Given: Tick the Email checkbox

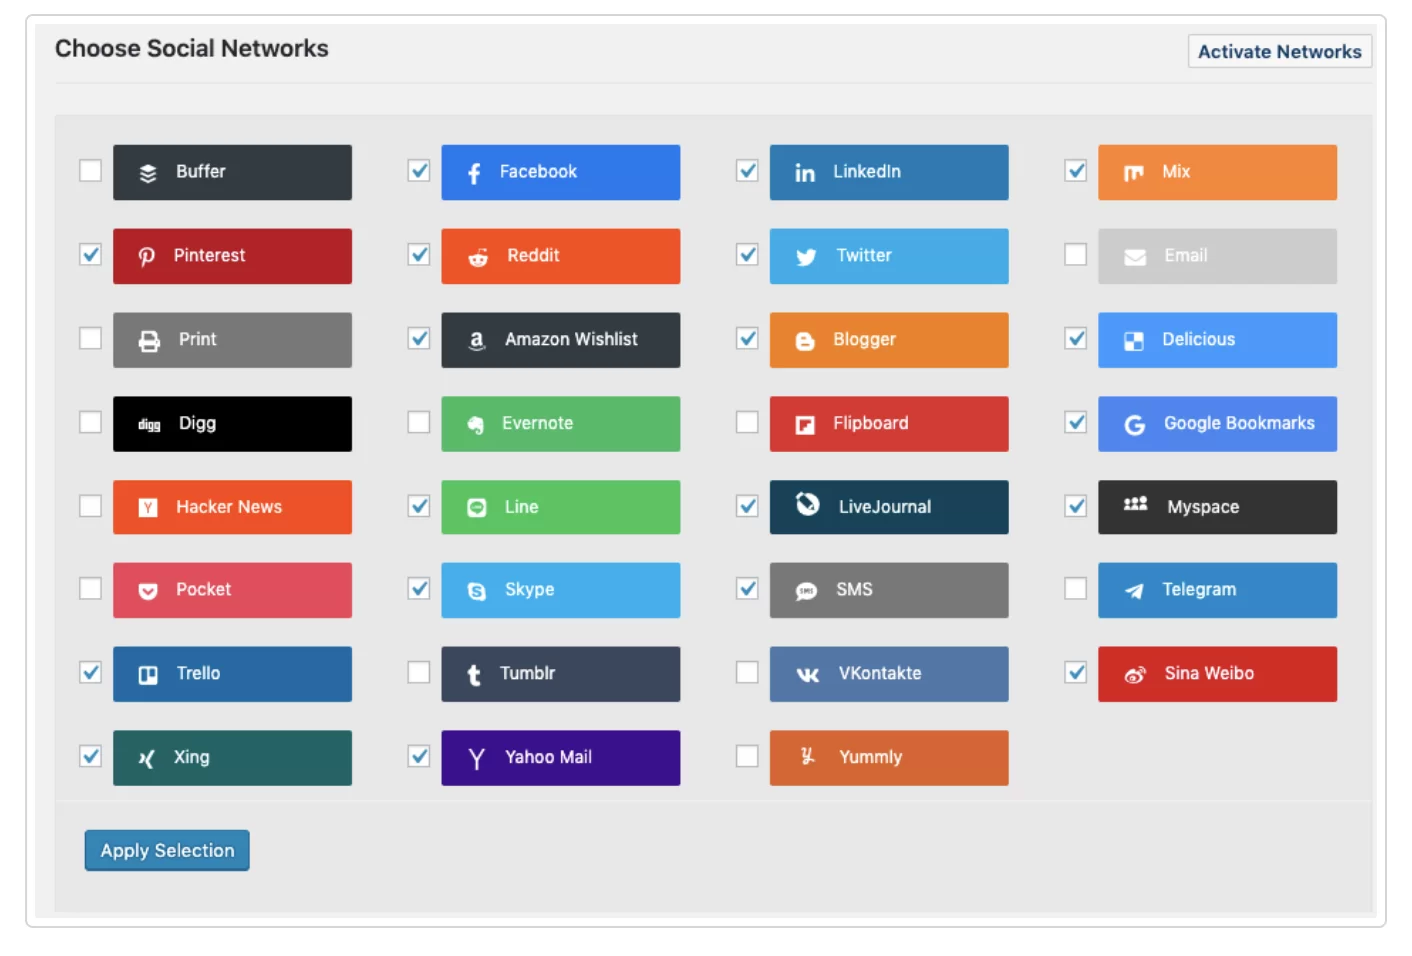Looking at the screenshot, I should [1076, 255].
